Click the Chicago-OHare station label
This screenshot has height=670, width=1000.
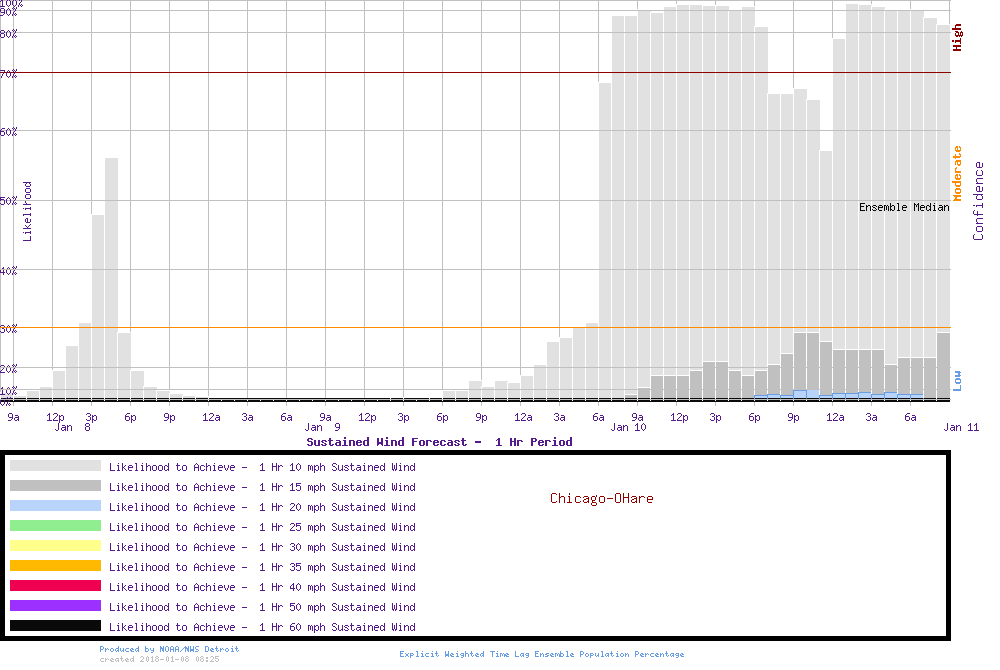(x=601, y=498)
